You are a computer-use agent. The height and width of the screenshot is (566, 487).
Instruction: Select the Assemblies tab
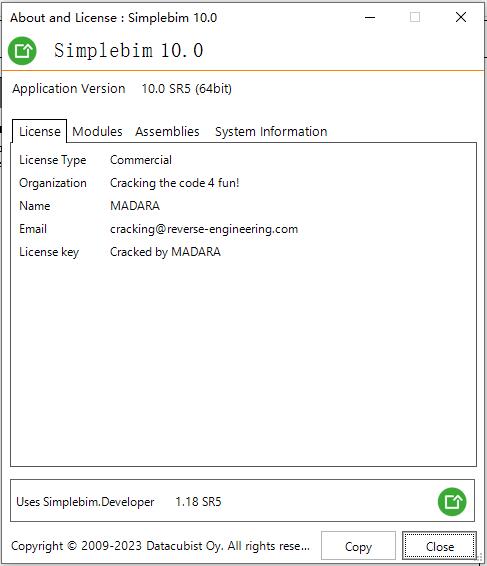pos(167,131)
